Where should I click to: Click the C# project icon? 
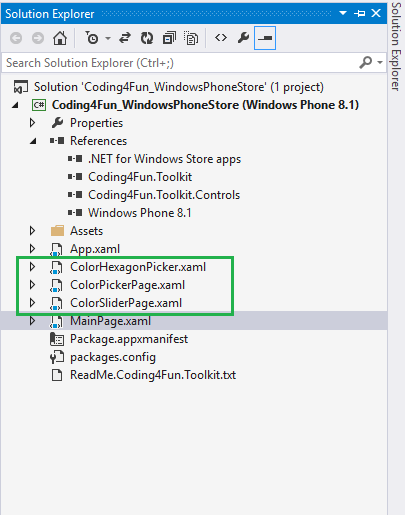pyautogui.click(x=39, y=105)
